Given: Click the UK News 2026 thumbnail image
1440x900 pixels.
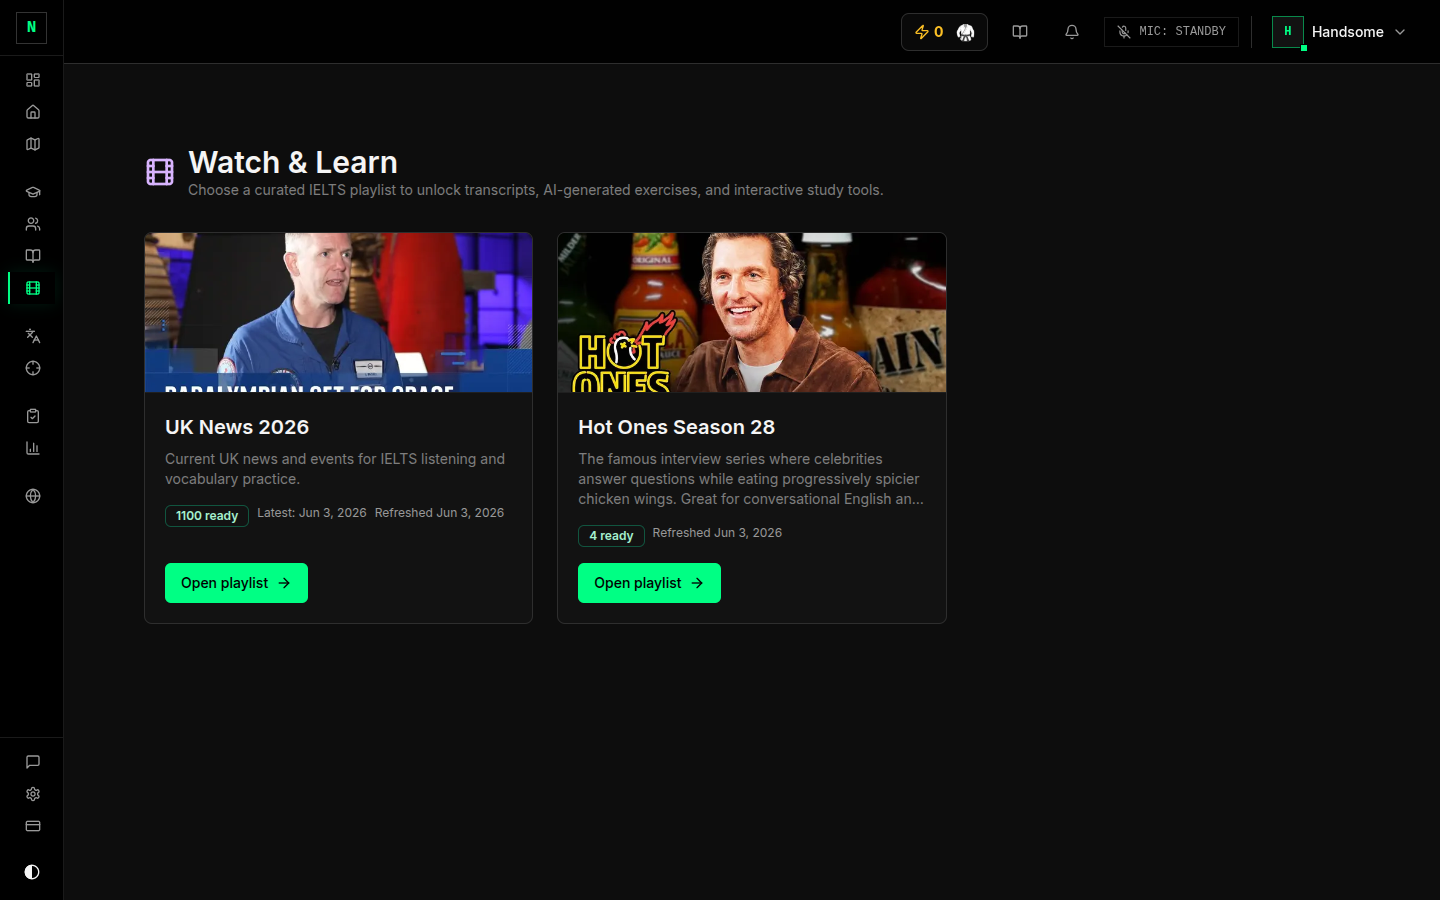Looking at the screenshot, I should click(x=338, y=312).
